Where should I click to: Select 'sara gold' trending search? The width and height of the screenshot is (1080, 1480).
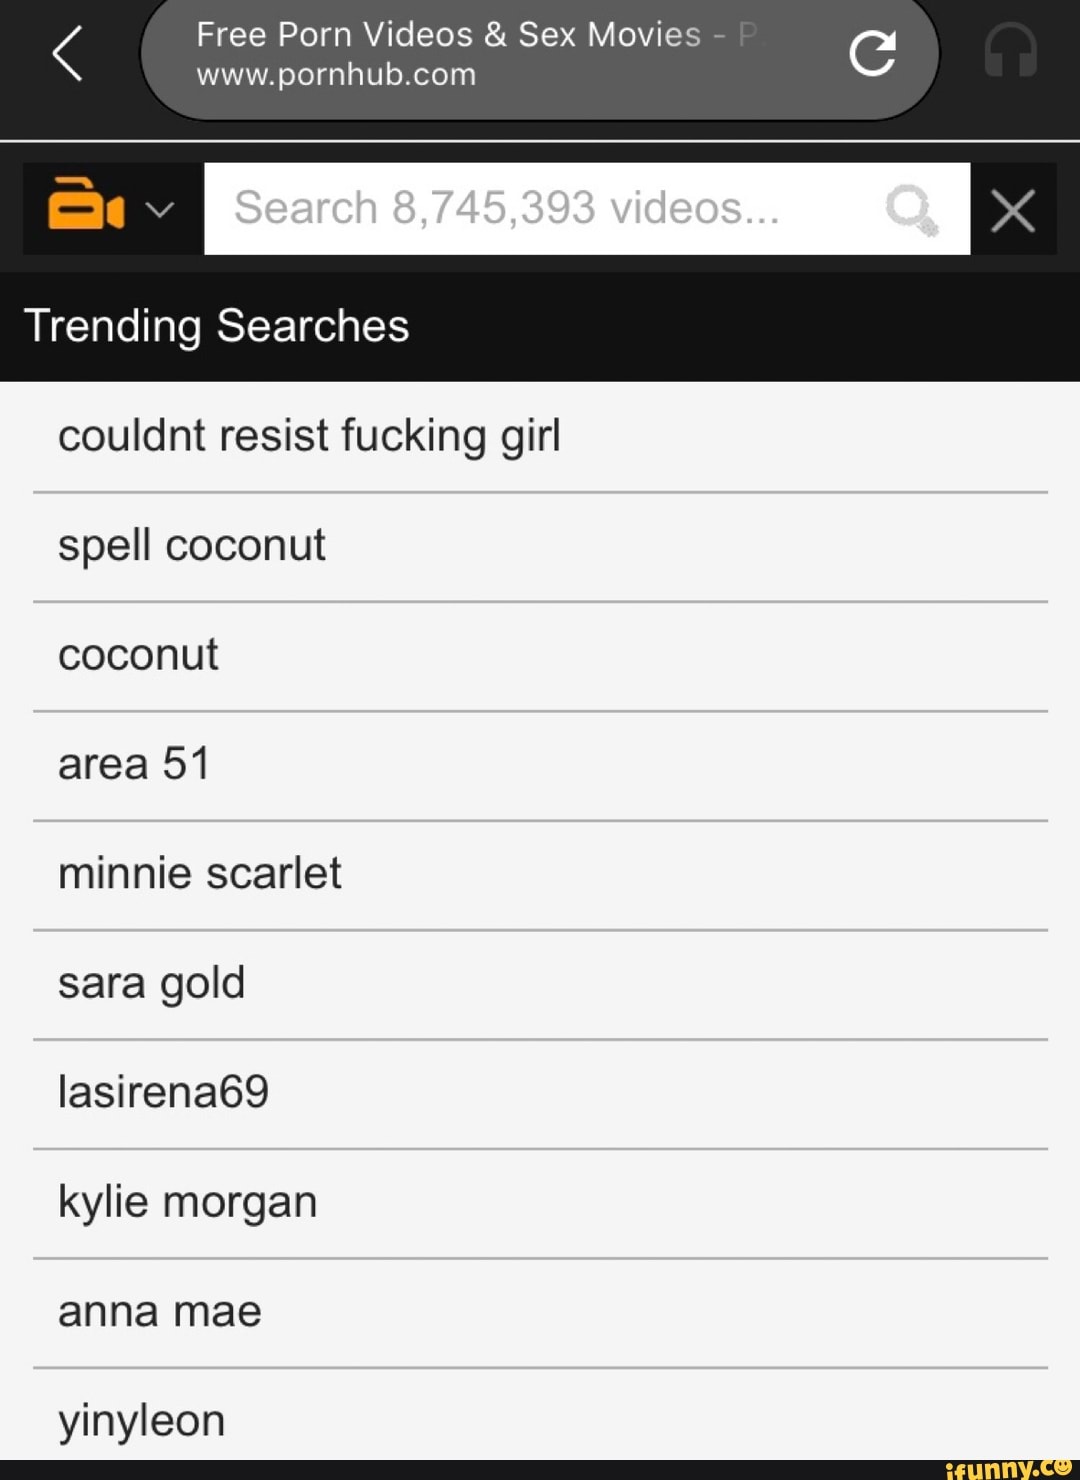151,983
